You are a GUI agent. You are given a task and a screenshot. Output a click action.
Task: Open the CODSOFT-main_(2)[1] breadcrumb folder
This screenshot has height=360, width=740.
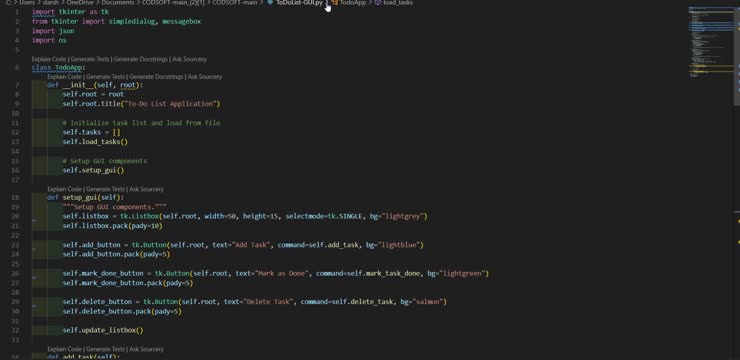(x=173, y=3)
